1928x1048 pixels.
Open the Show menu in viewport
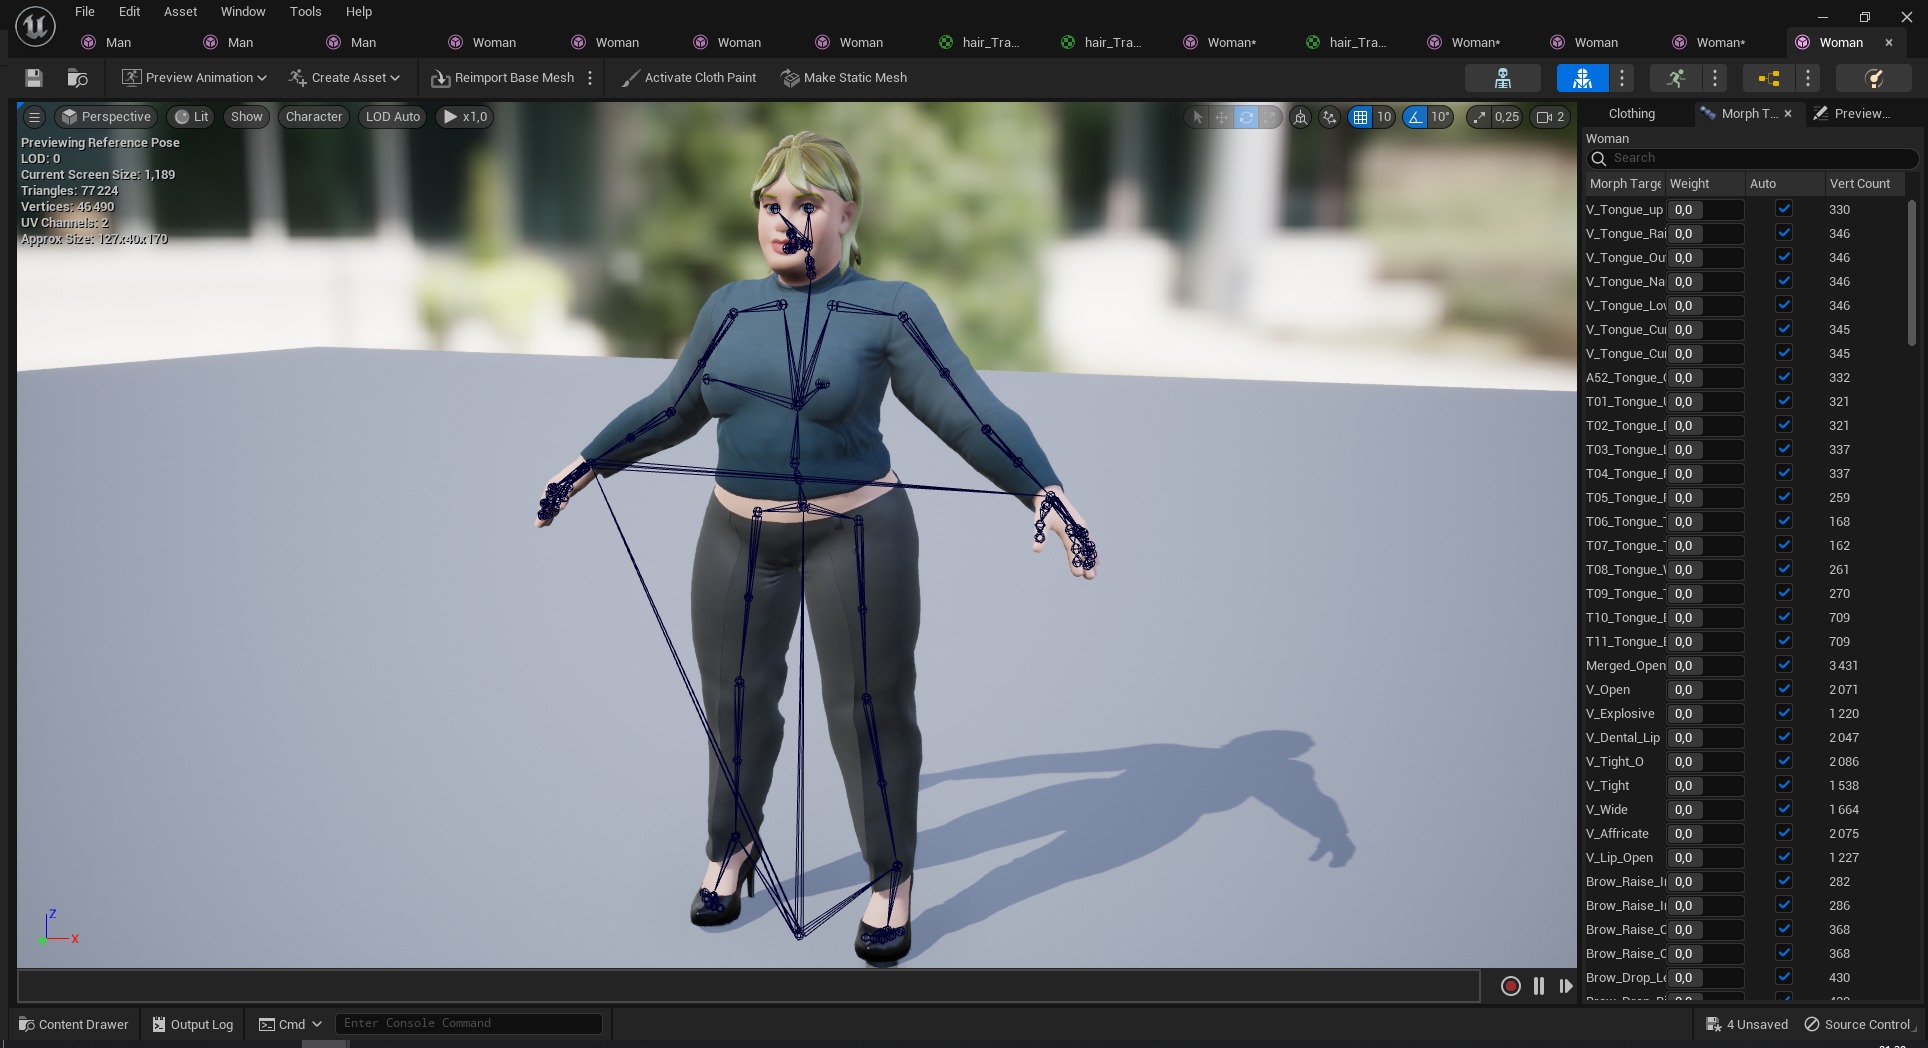246,117
